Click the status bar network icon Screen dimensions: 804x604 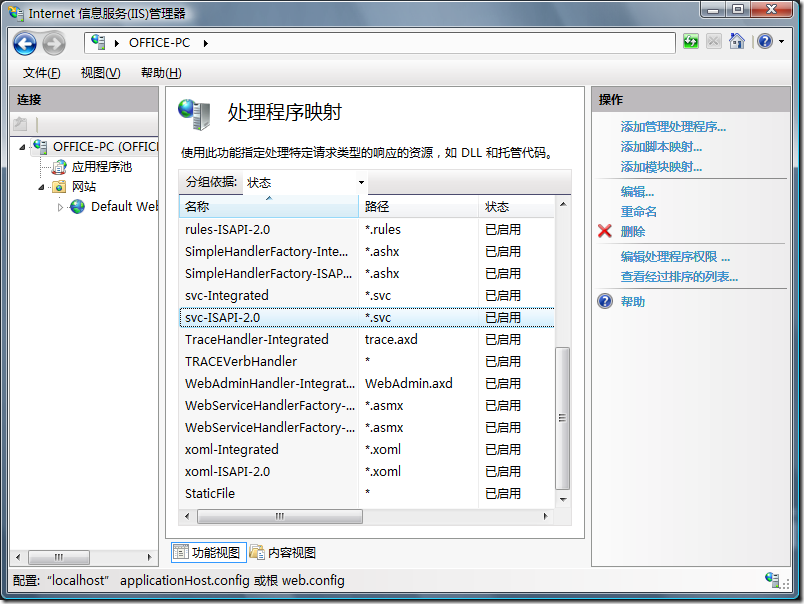[x=773, y=580]
